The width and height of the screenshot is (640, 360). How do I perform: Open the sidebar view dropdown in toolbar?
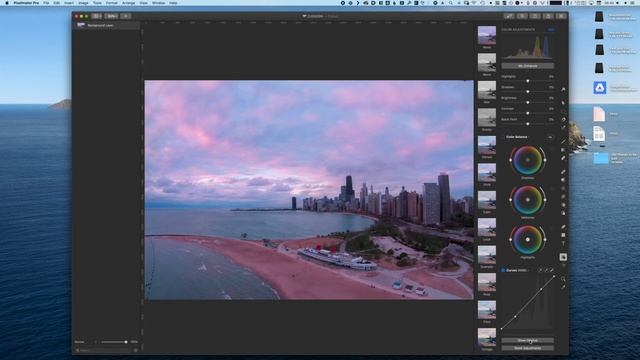tap(97, 16)
